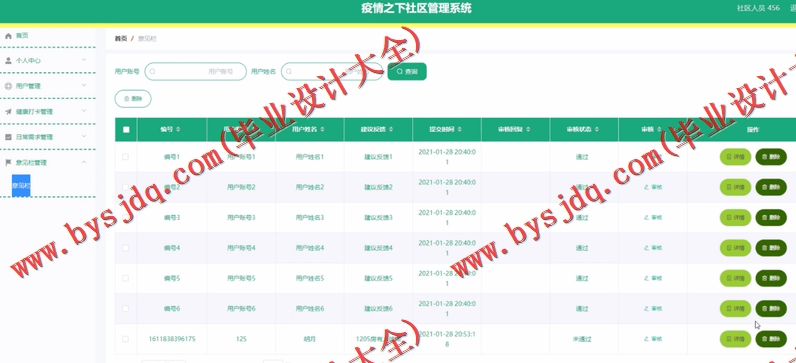Expand the 健康打卡管理 menu chevron

(84, 111)
